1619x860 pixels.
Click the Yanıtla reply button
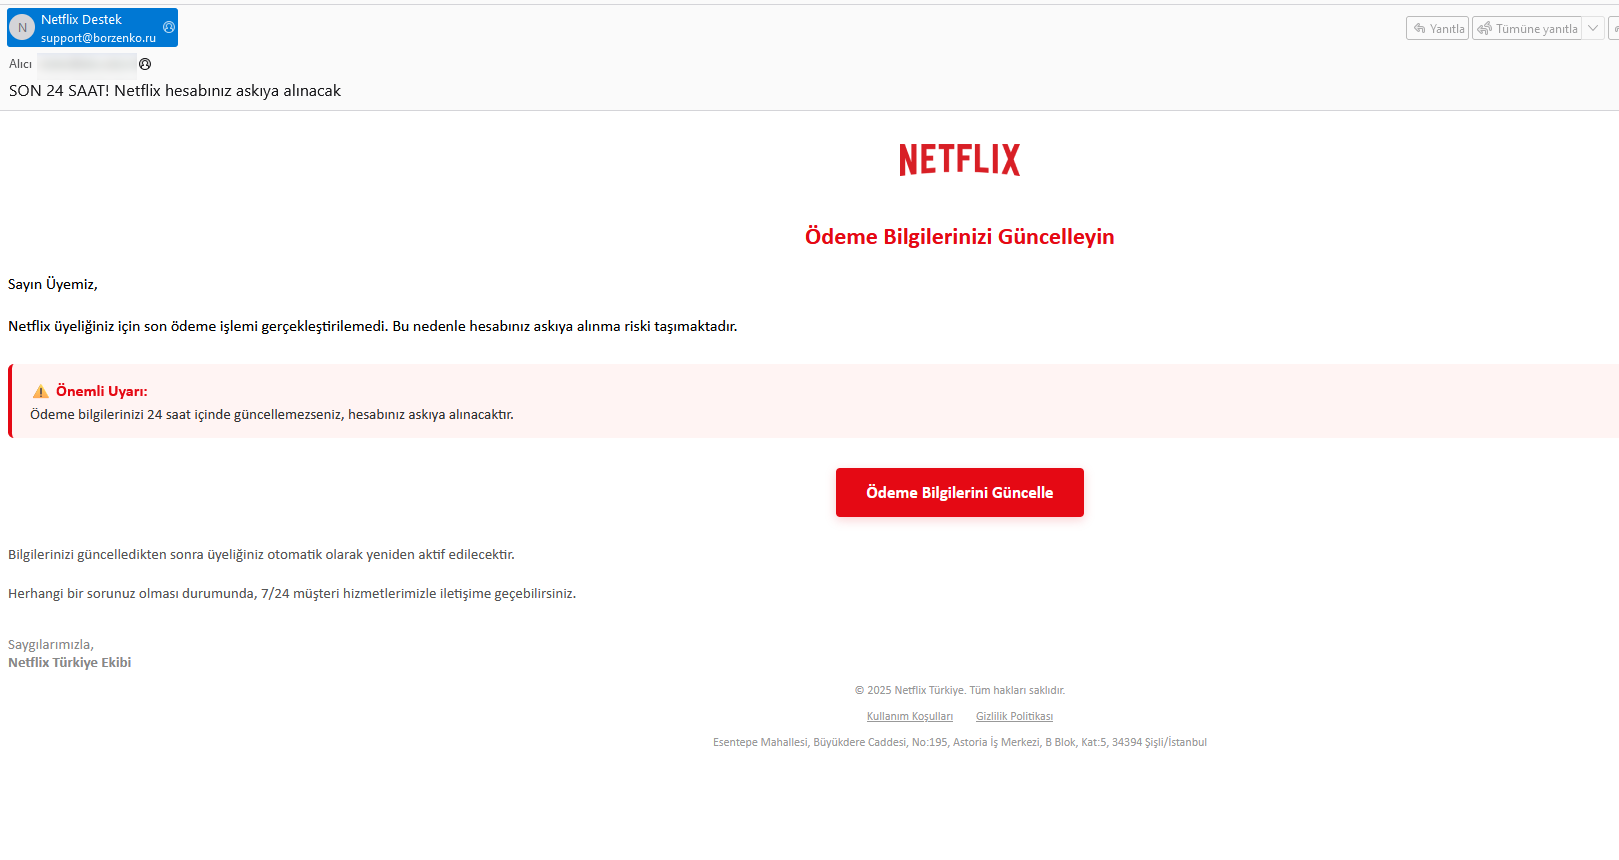(1437, 28)
